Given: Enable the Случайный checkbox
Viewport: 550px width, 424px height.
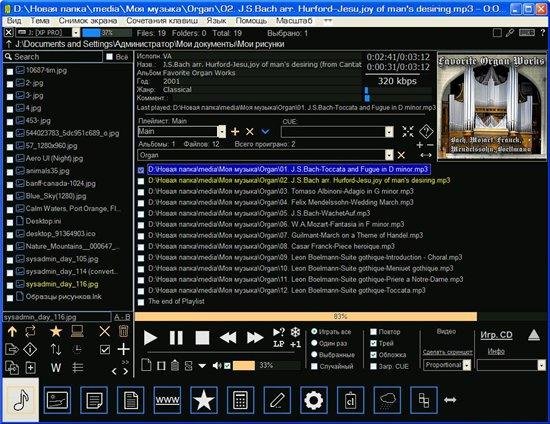Looking at the screenshot, I should (314, 366).
